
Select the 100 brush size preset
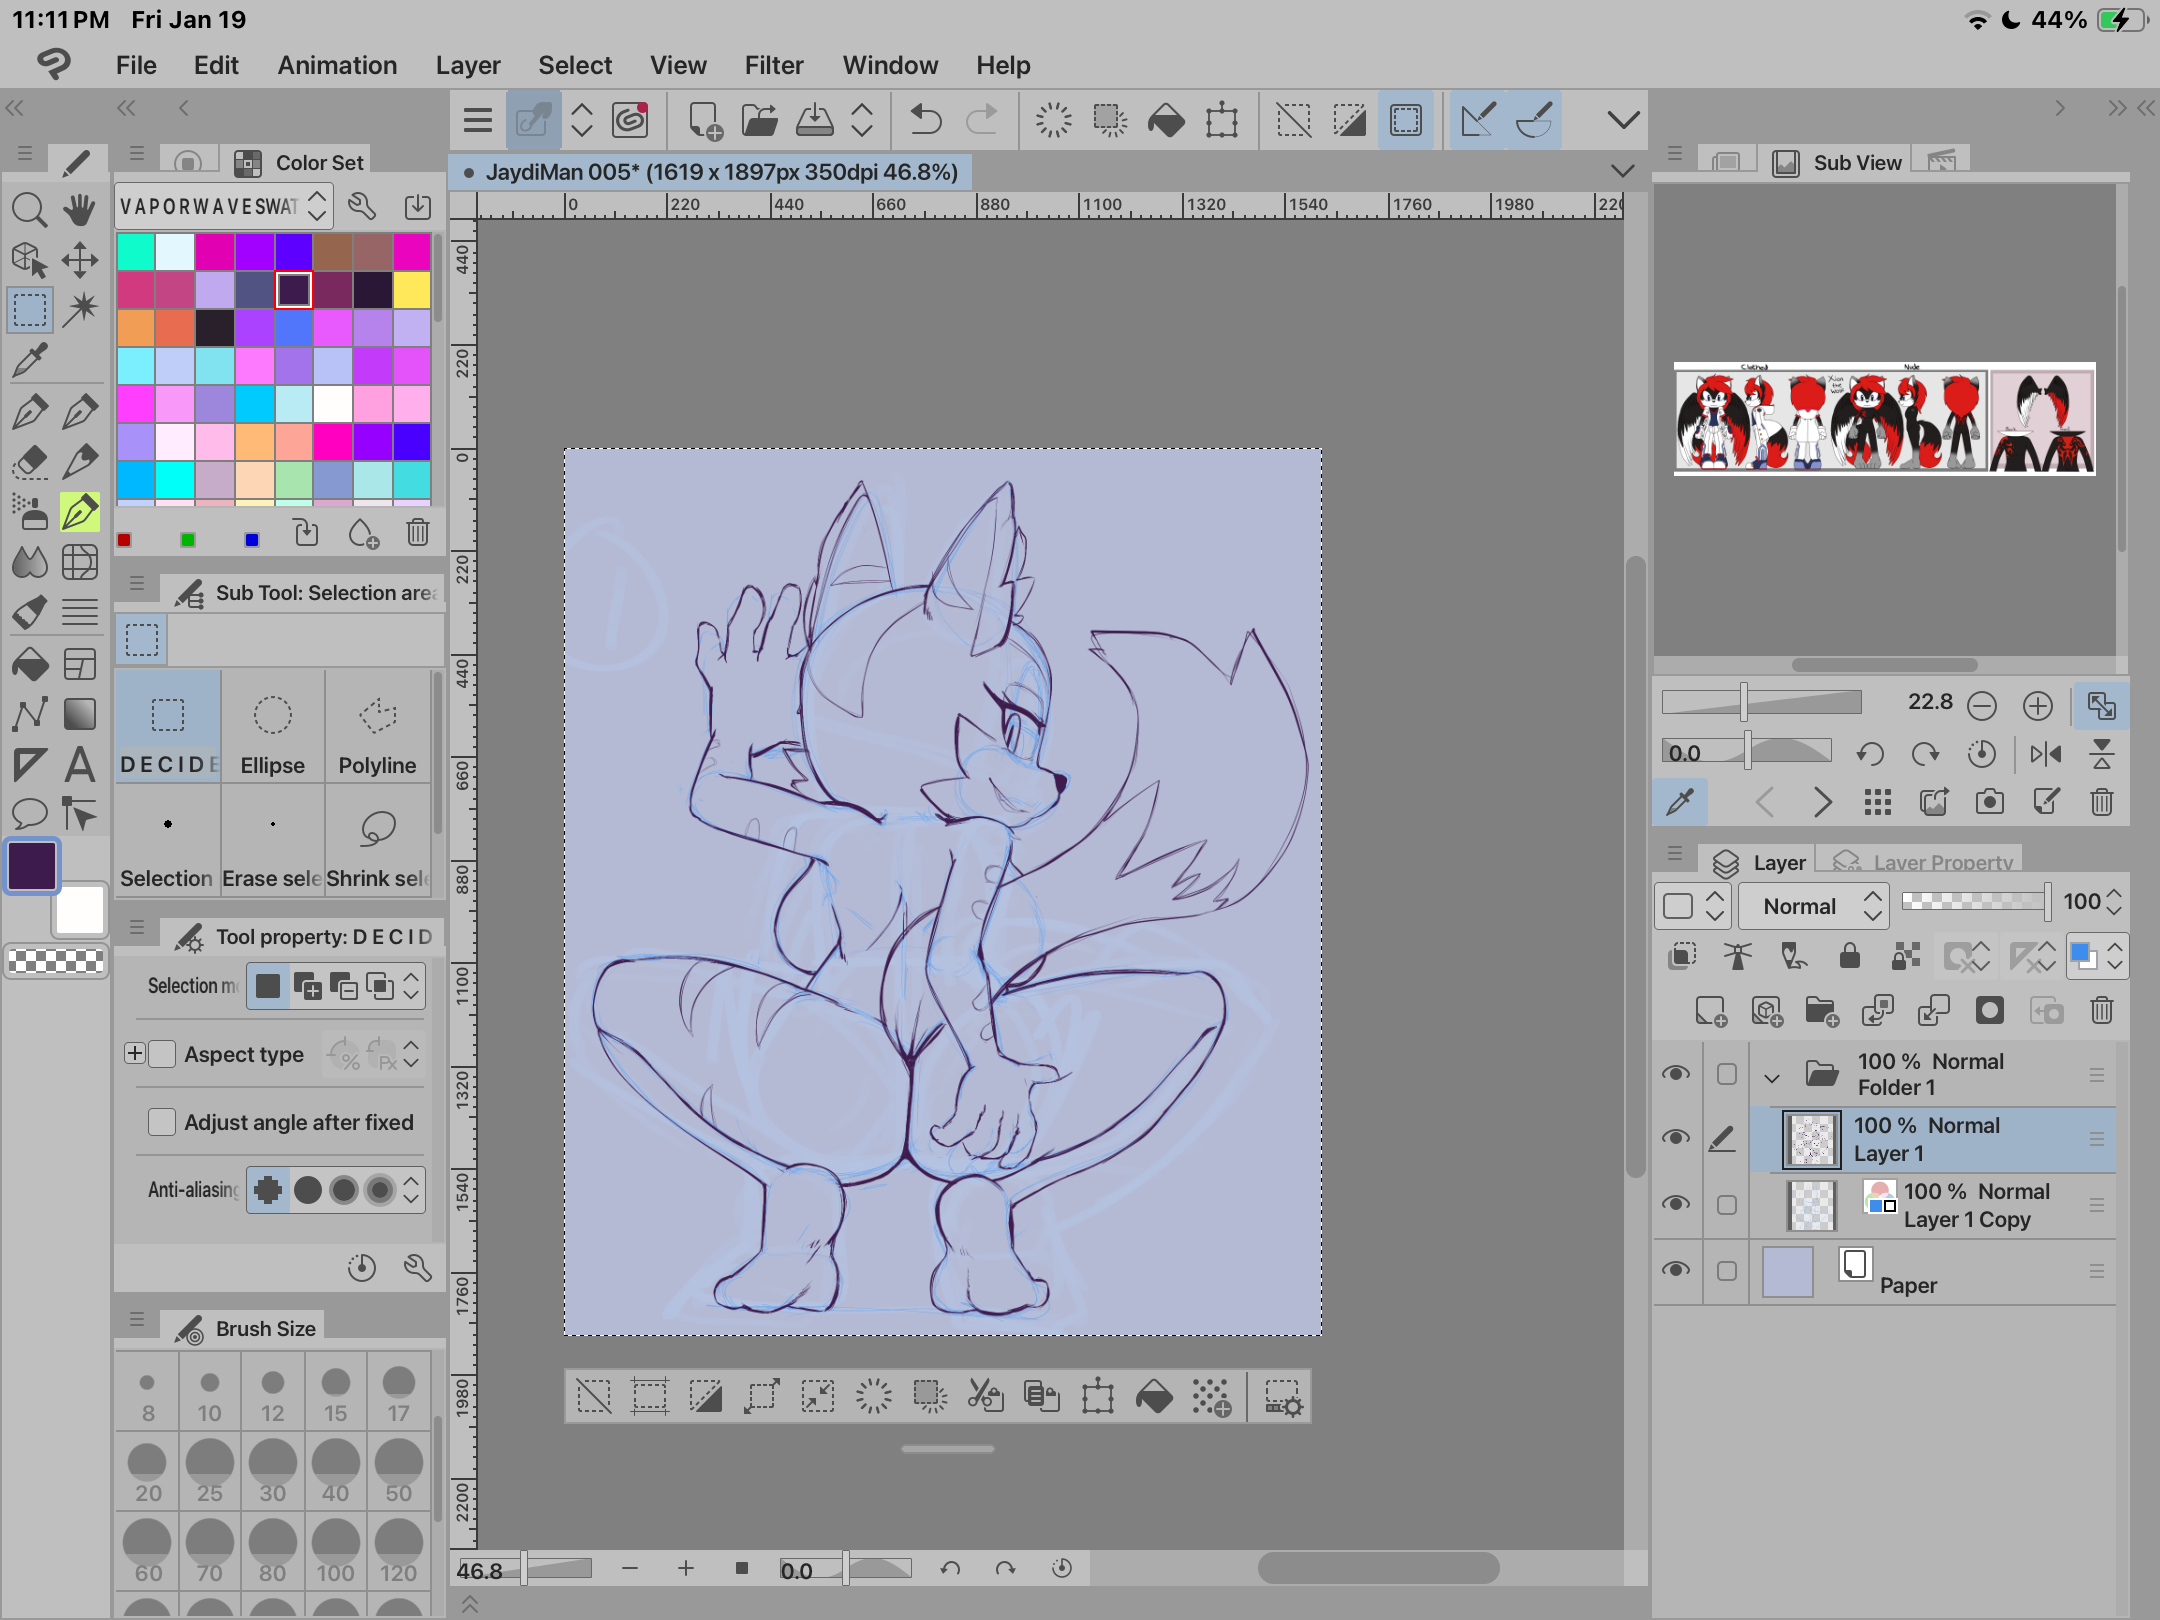click(x=335, y=1551)
